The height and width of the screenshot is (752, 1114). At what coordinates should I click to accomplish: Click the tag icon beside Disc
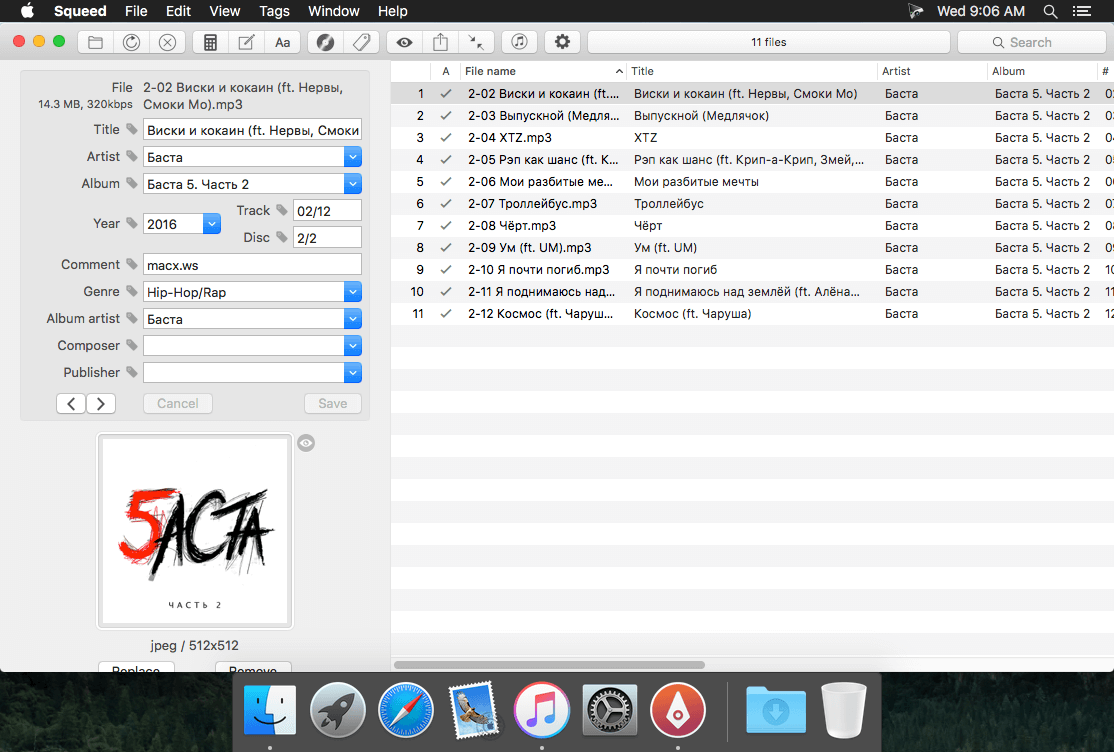tap(282, 237)
